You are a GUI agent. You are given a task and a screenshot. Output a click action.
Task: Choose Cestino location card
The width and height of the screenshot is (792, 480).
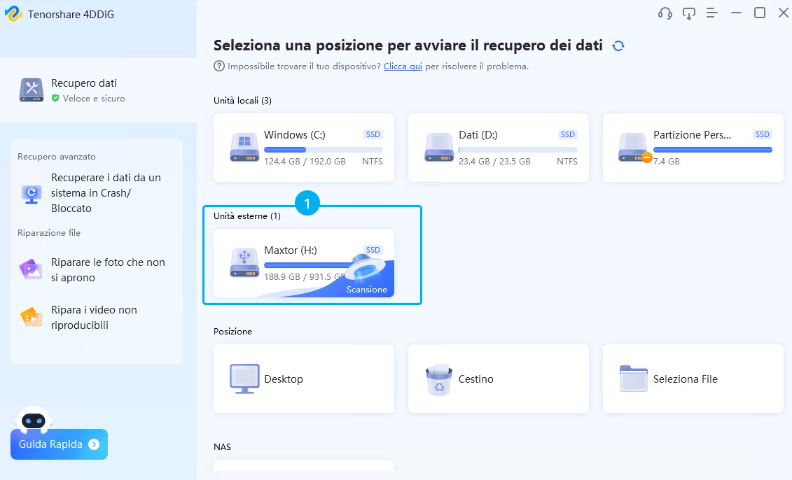(x=498, y=378)
